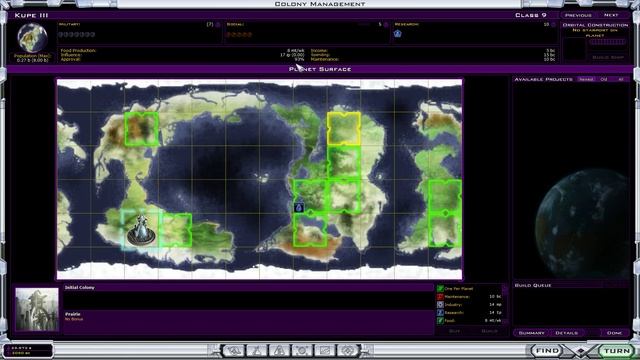End turn with the Turn button
This screenshot has height=360, width=640.
coord(616,351)
